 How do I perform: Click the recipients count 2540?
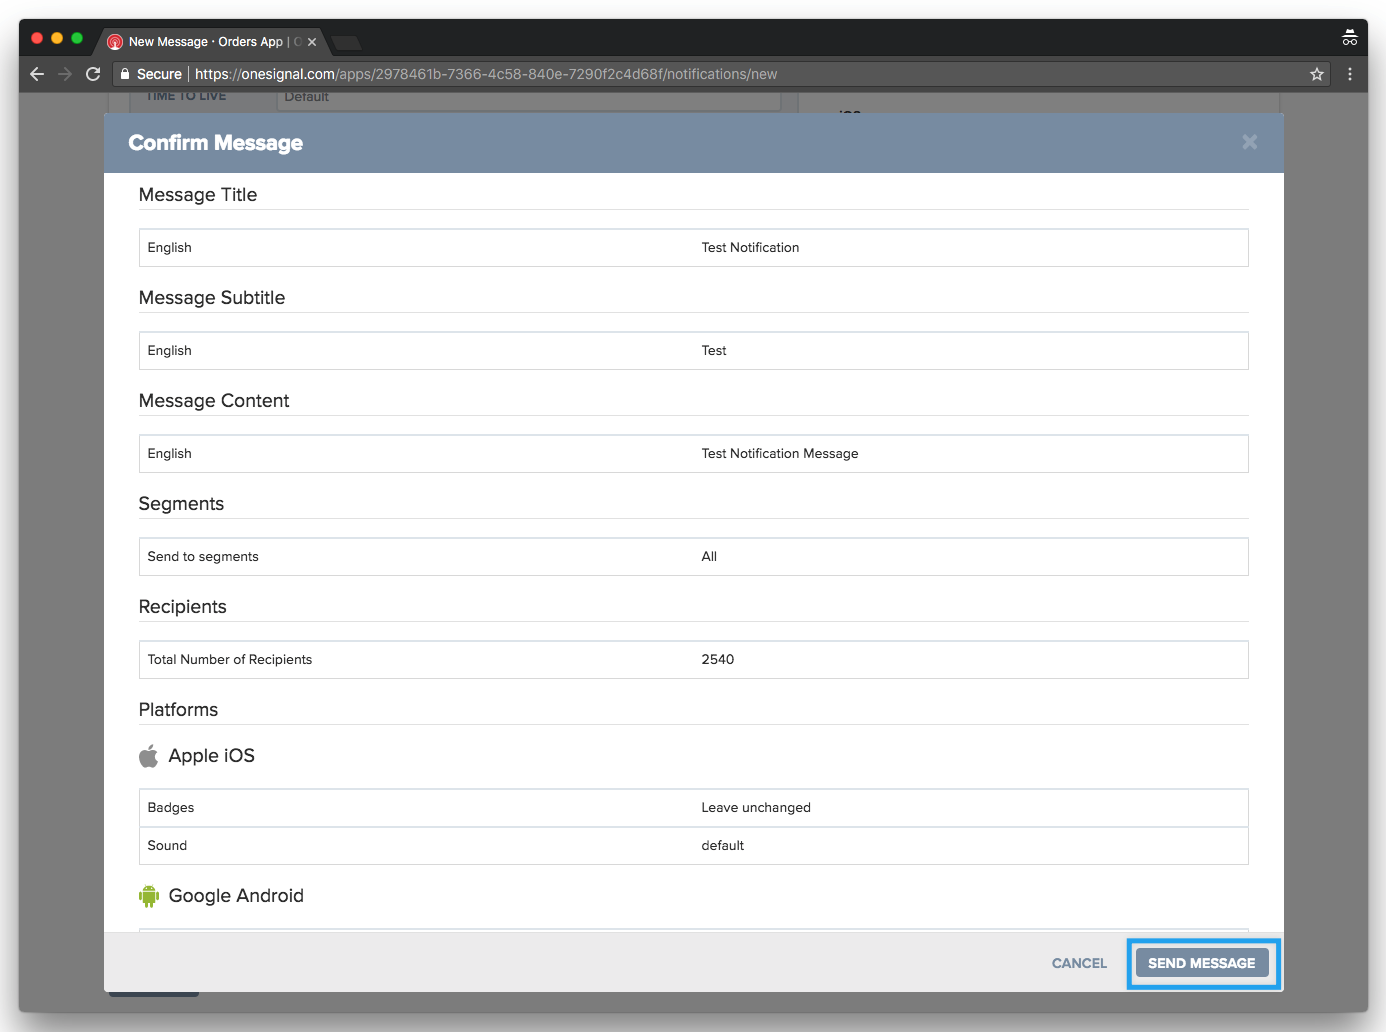(x=718, y=660)
